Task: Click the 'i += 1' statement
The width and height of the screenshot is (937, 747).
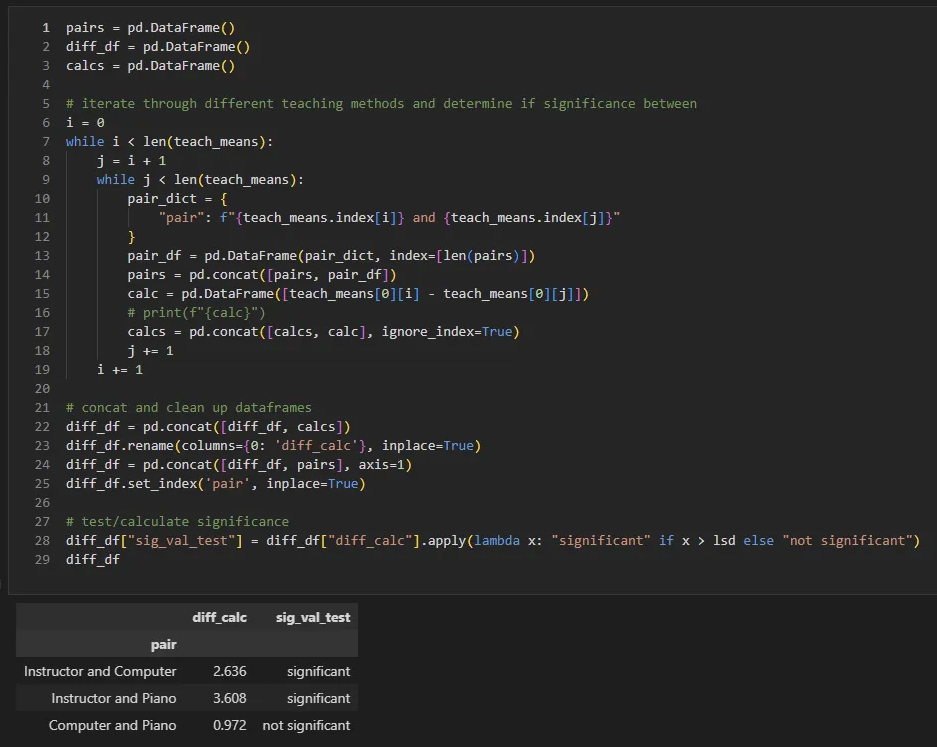Action: pyautogui.click(x=120, y=370)
